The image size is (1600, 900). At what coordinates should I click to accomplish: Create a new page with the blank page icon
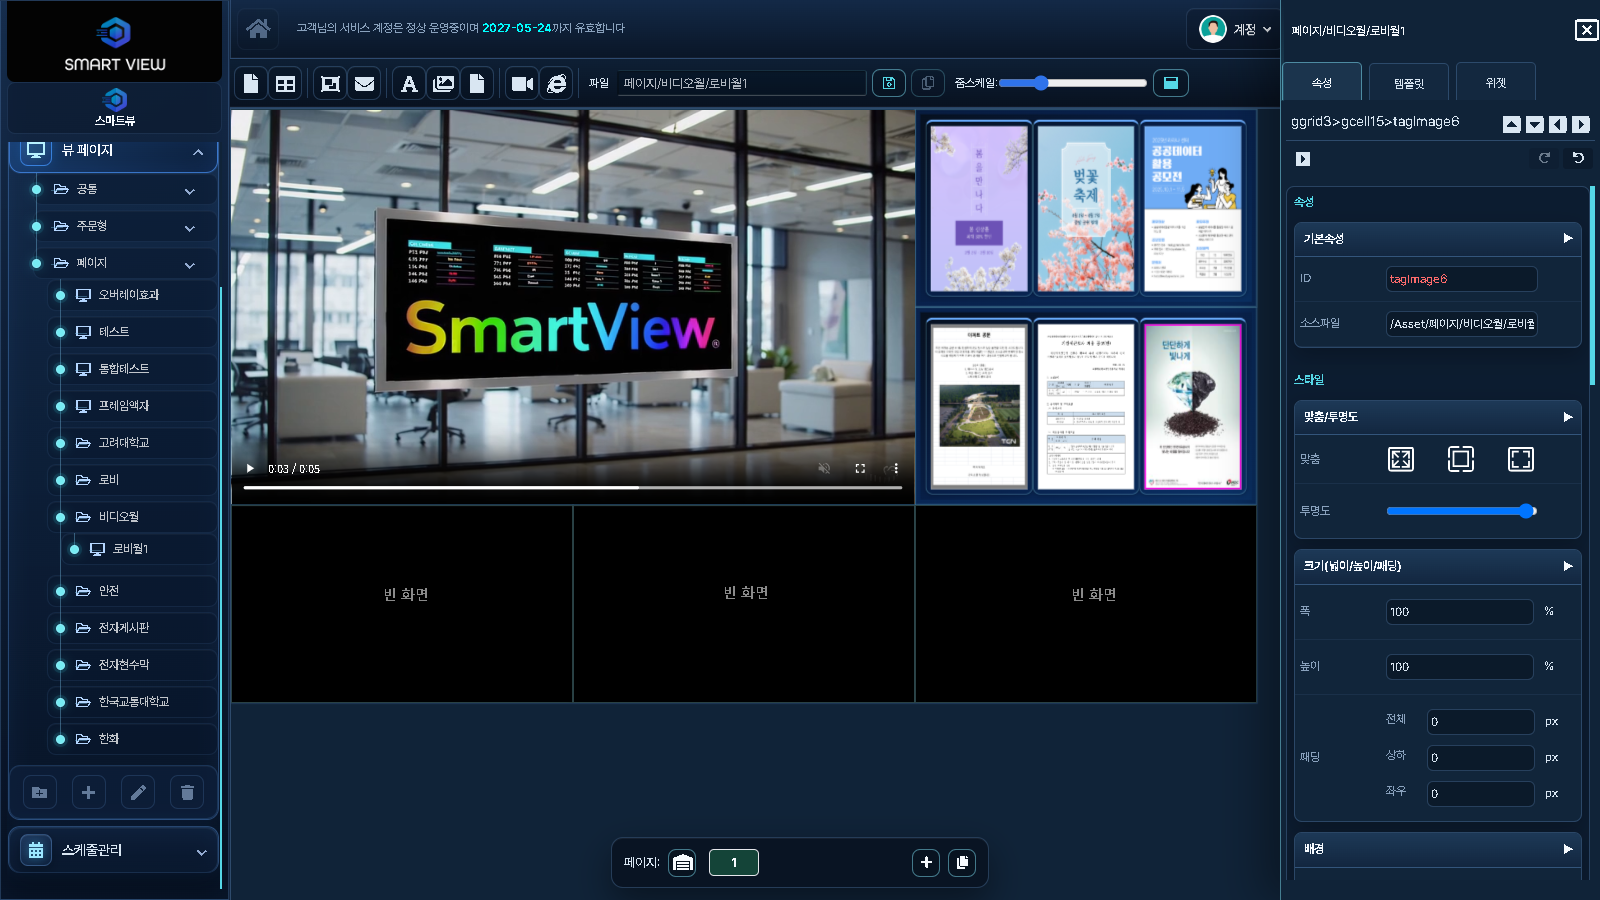click(x=251, y=83)
